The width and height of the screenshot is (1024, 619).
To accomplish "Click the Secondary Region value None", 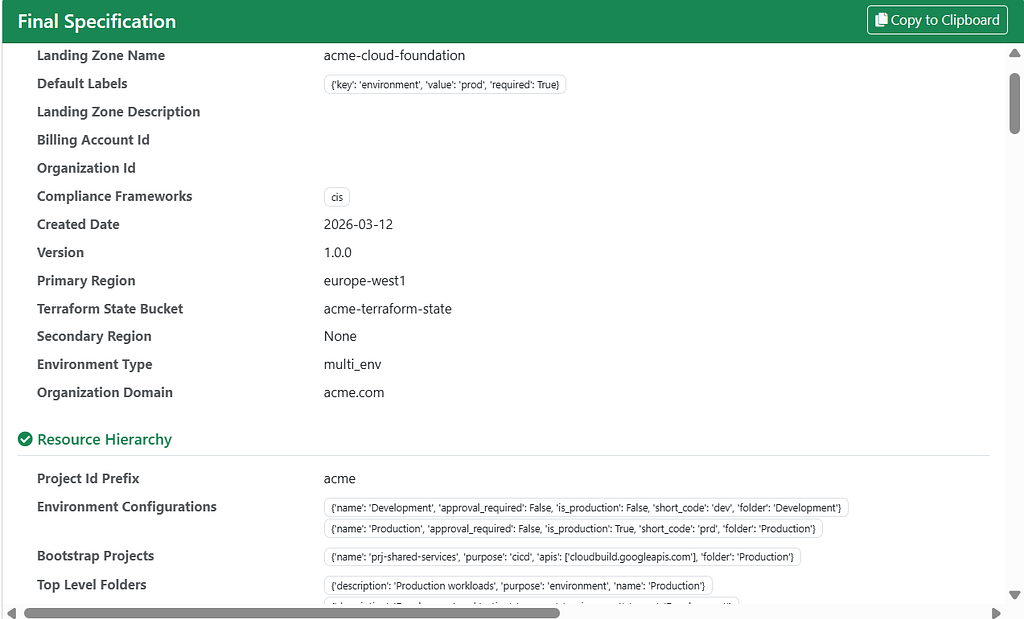I will [340, 336].
